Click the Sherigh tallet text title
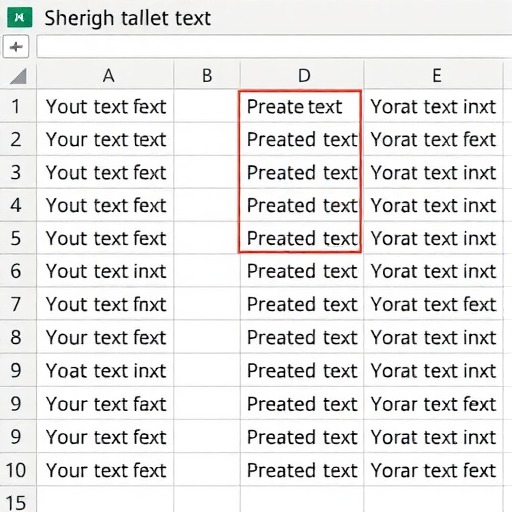 (127, 18)
